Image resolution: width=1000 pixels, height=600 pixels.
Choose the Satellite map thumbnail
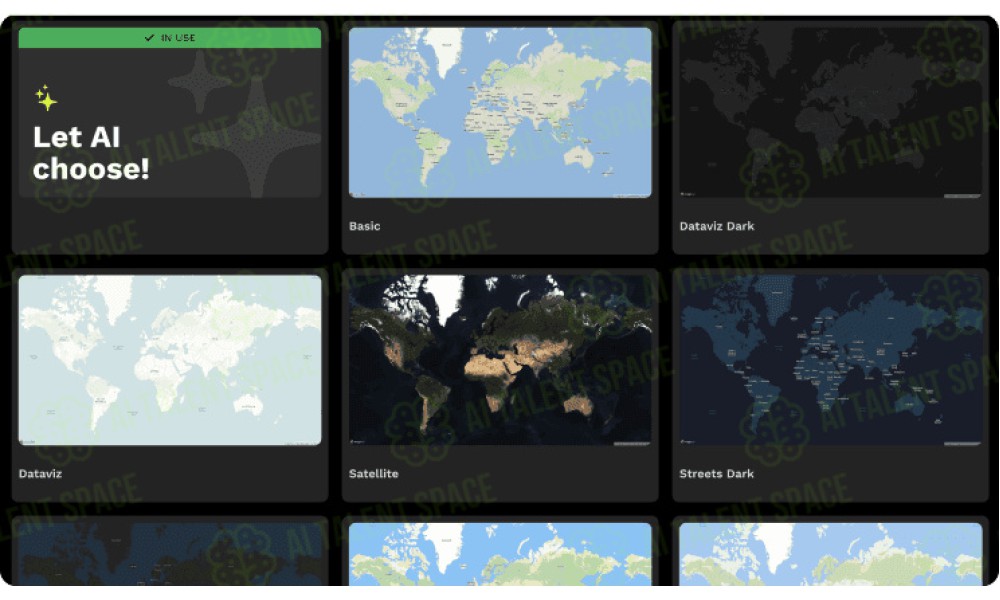(x=500, y=360)
